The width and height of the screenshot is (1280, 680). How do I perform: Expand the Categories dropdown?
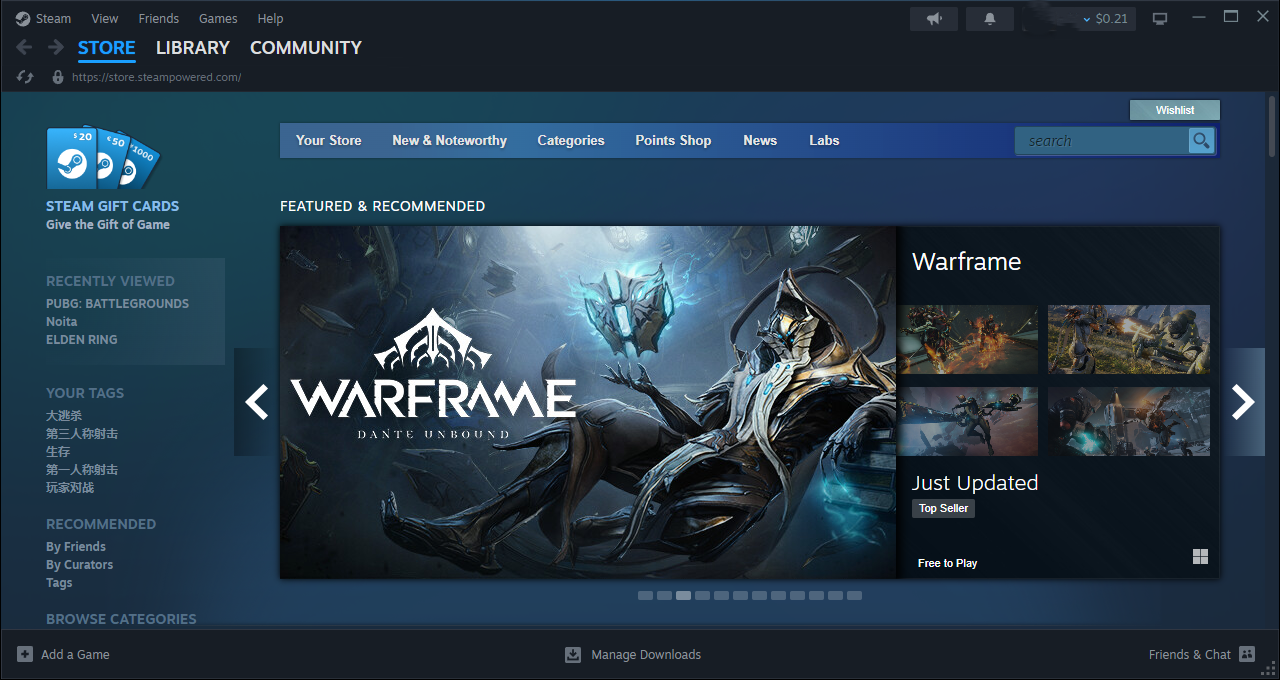571,140
